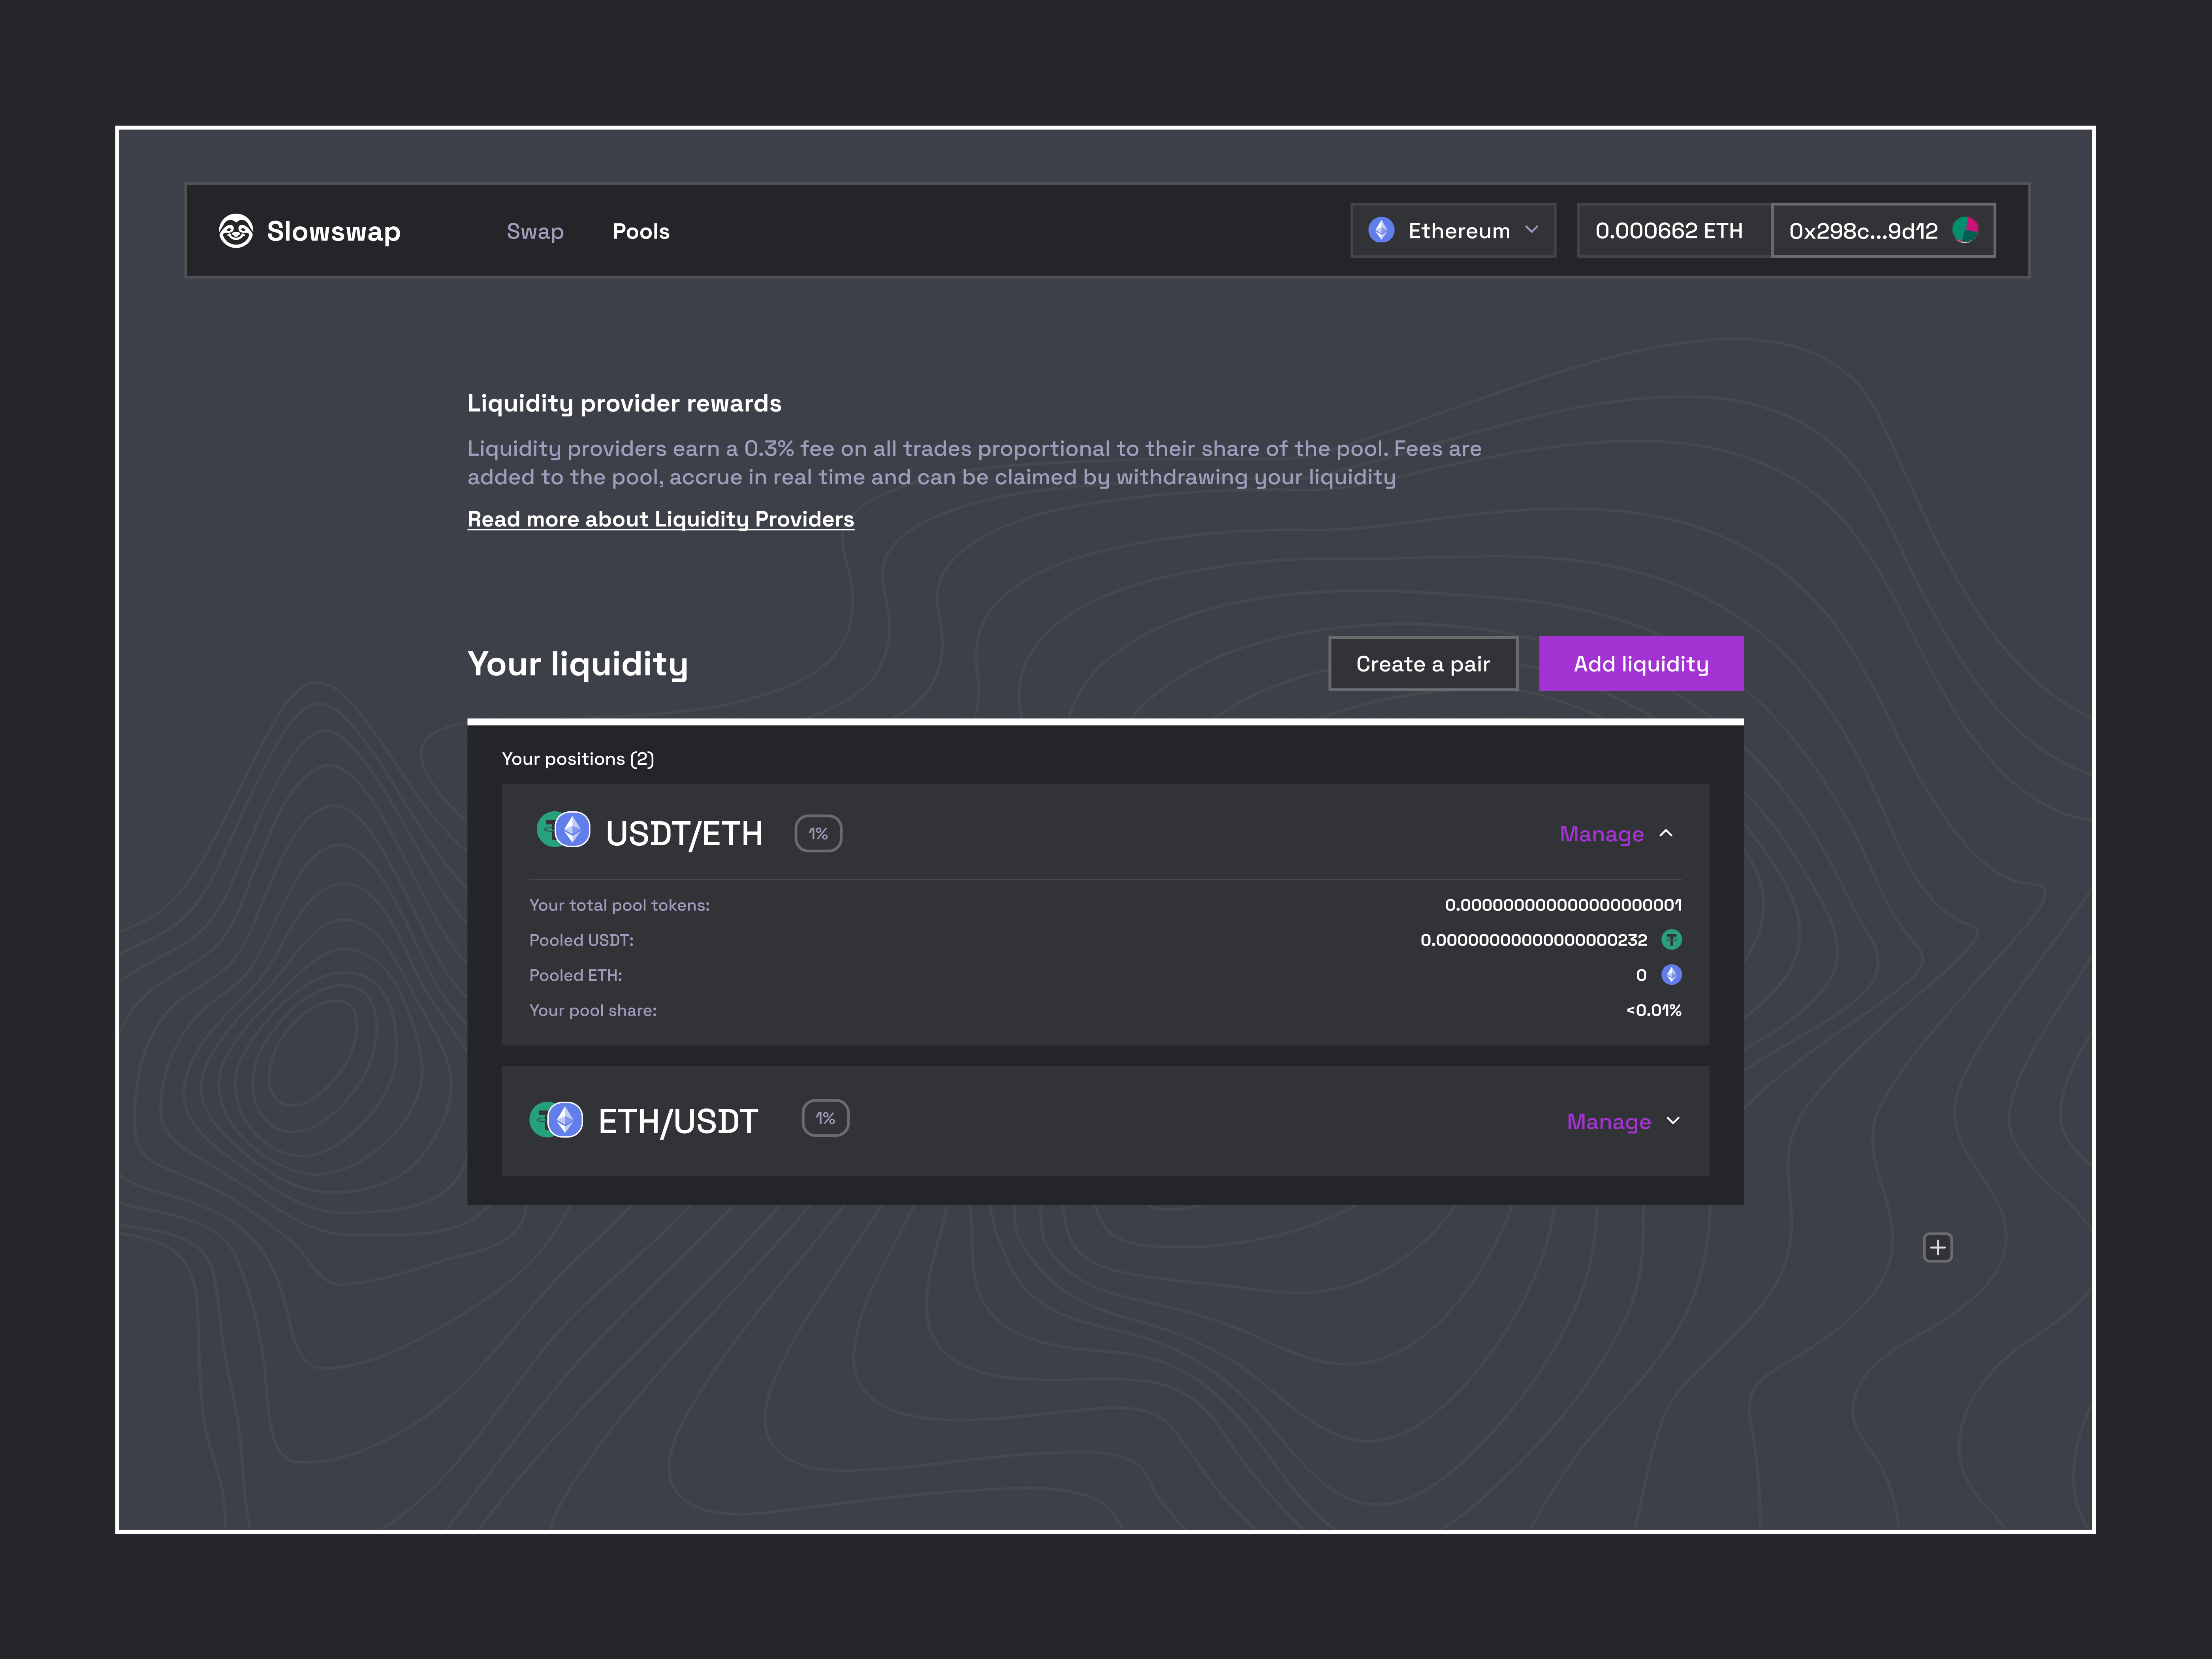The height and width of the screenshot is (1659, 2212).
Task: Click the small plus square icon
Action: (x=1937, y=1248)
